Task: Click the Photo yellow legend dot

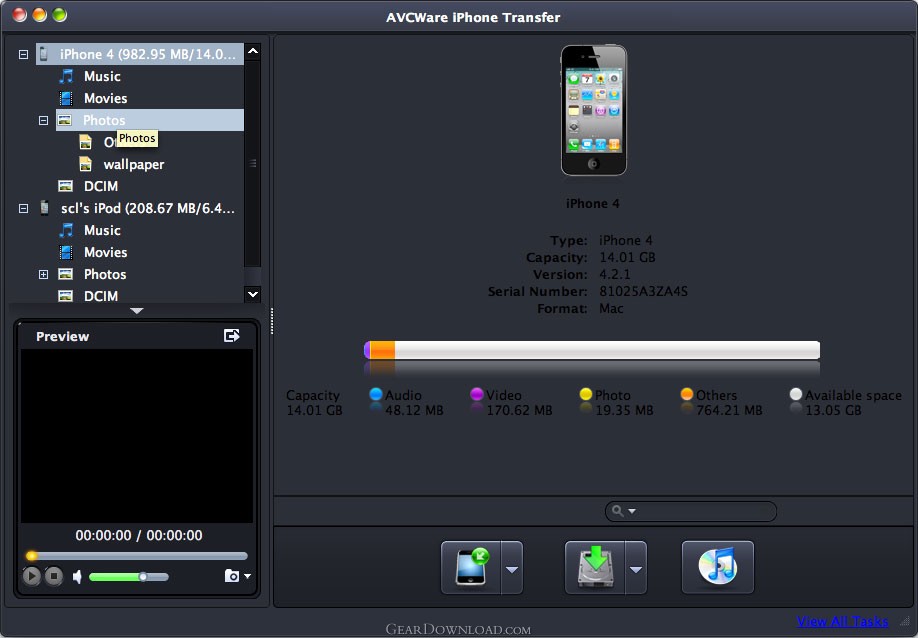Action: (x=585, y=394)
